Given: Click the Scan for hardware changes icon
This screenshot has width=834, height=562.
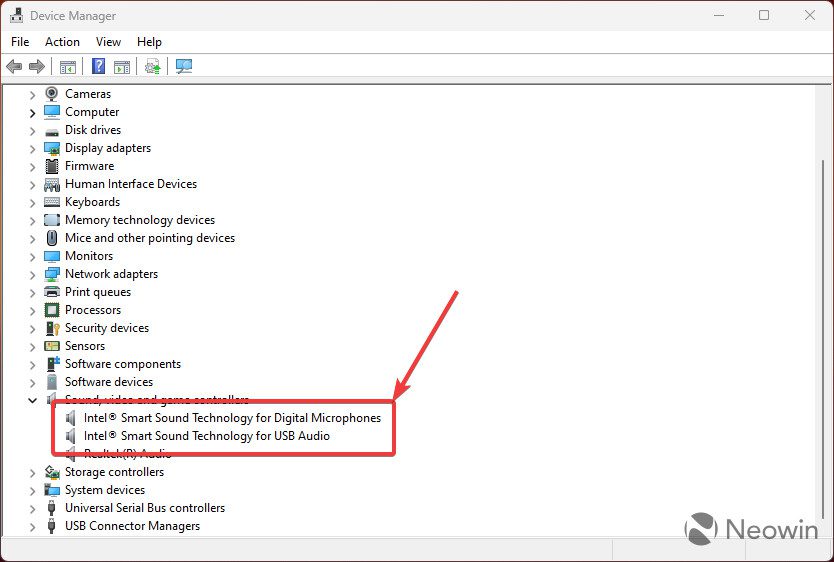Looking at the screenshot, I should point(184,67).
